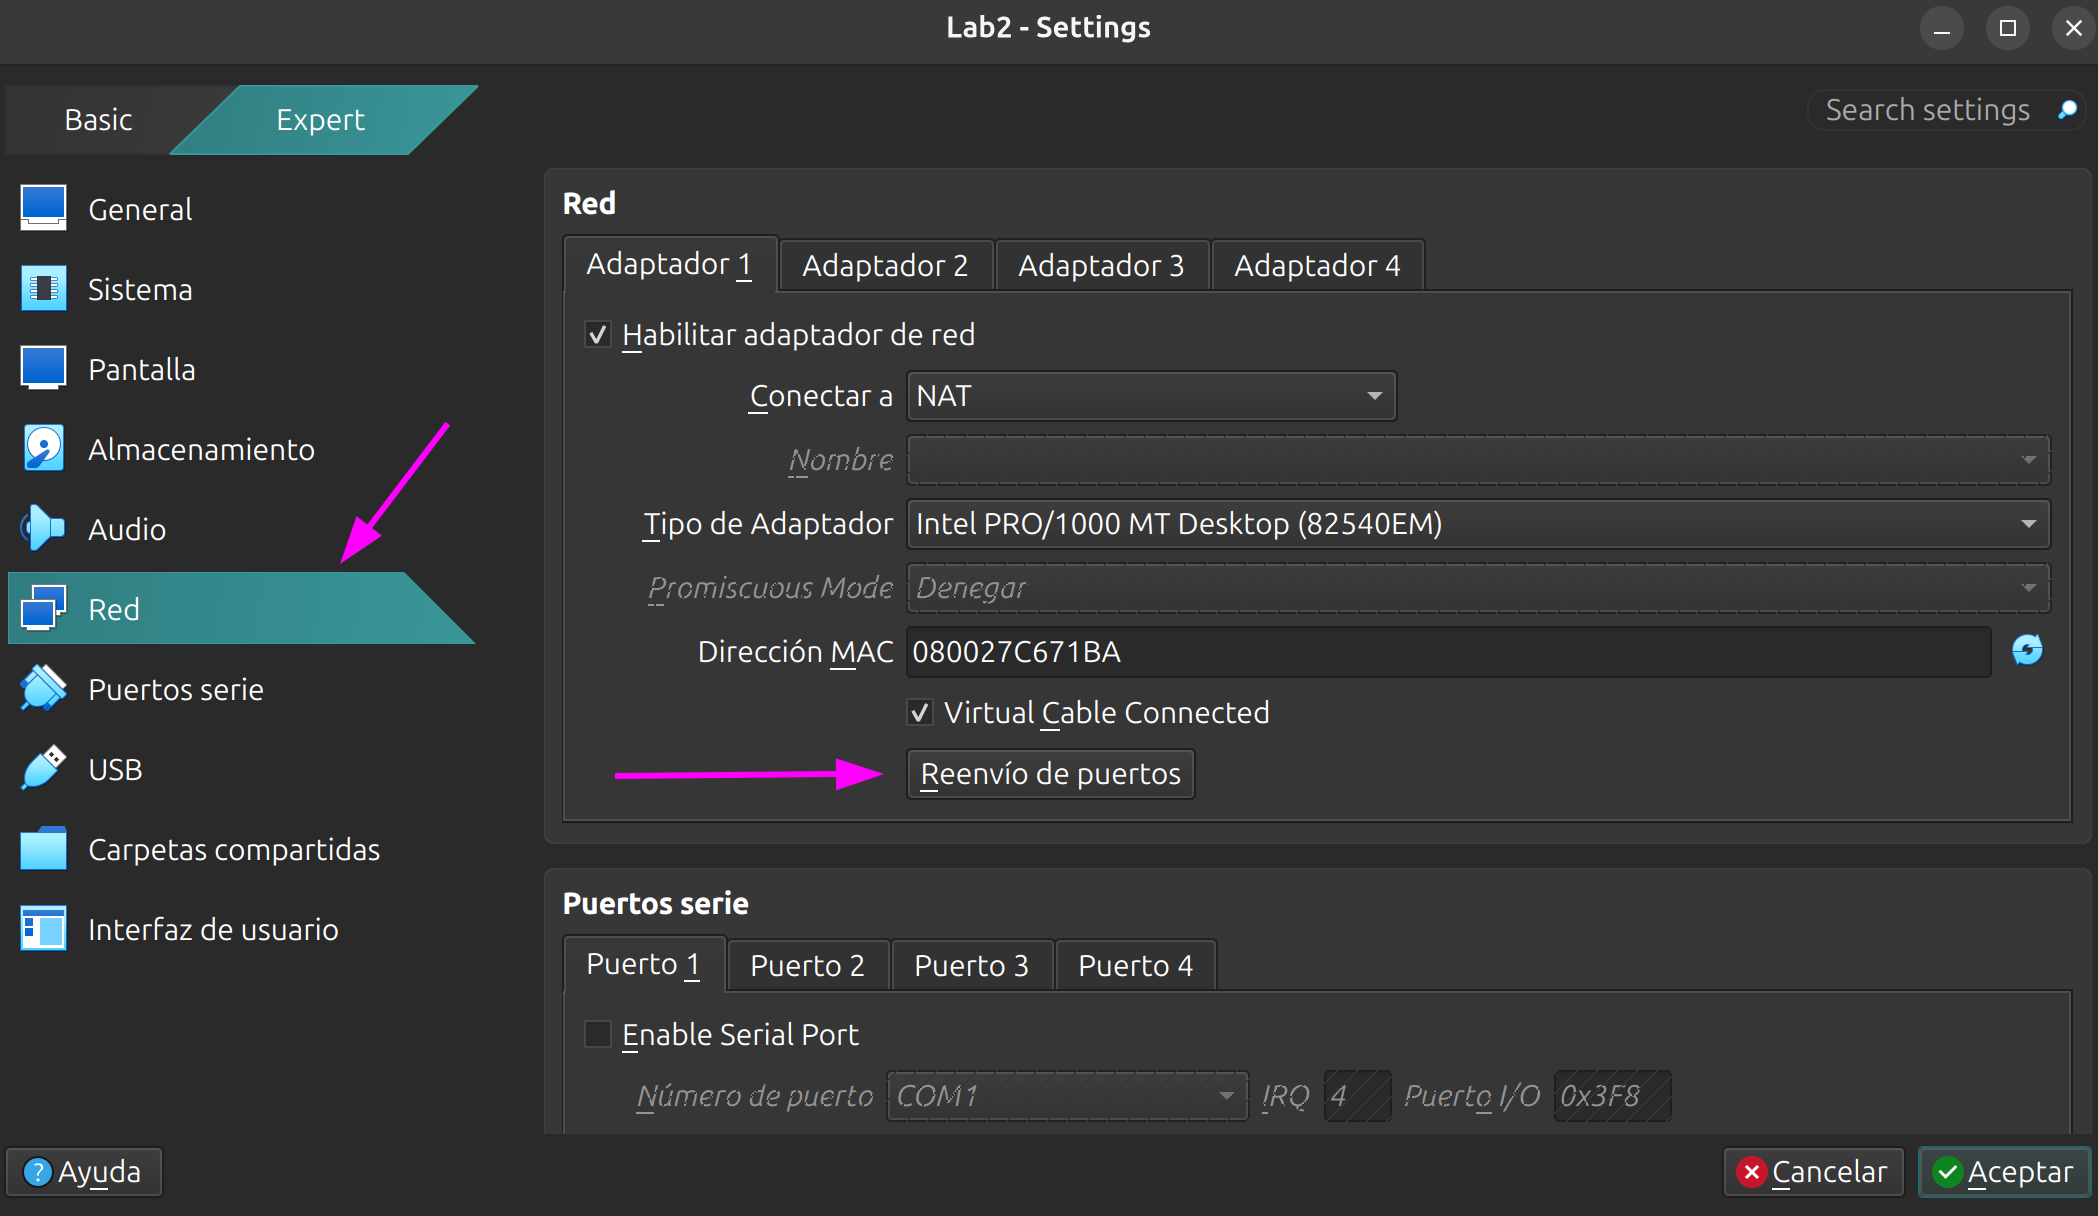The height and width of the screenshot is (1216, 2098).
Task: Select the Puerto 3 tab
Action: [971, 965]
